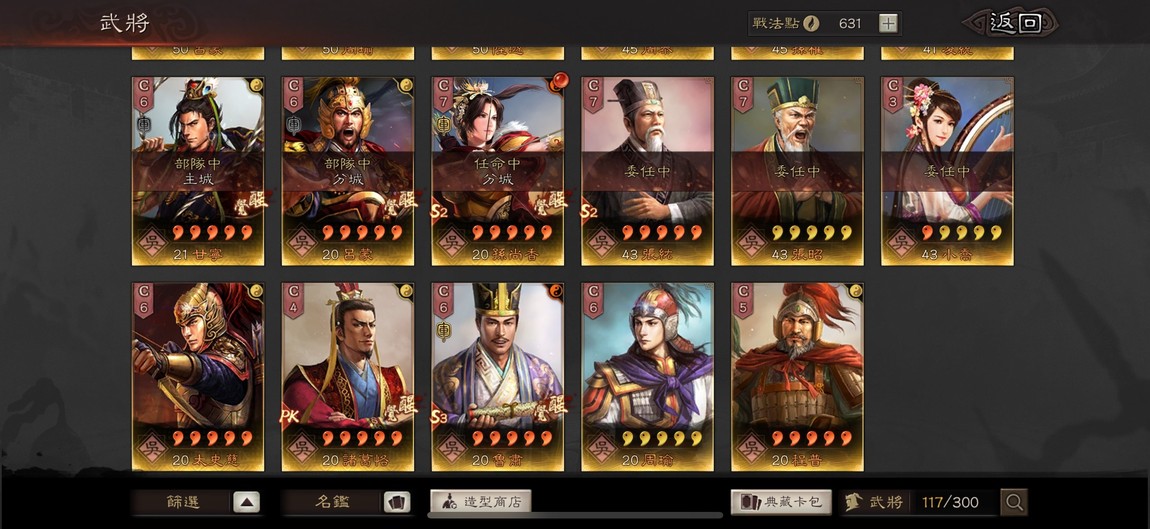Open the 名鑑 catalog tab
This screenshot has width=1150, height=529.
[333, 503]
